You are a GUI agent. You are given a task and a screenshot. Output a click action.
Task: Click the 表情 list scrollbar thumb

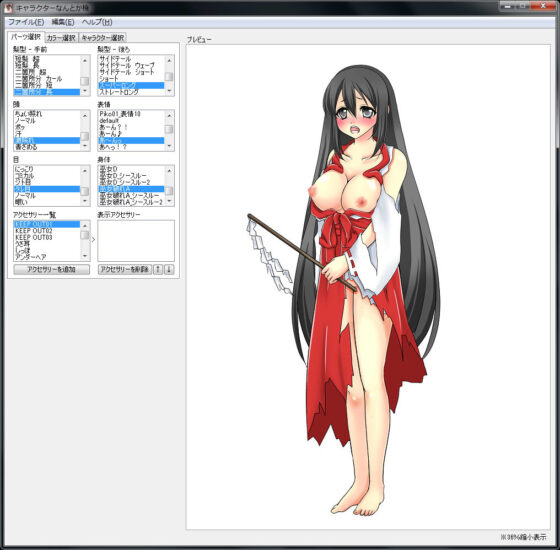[x=169, y=129]
